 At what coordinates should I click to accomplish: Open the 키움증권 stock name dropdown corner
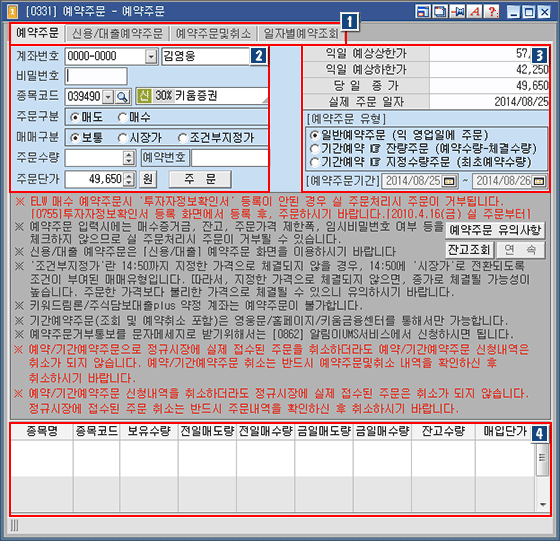[265, 101]
